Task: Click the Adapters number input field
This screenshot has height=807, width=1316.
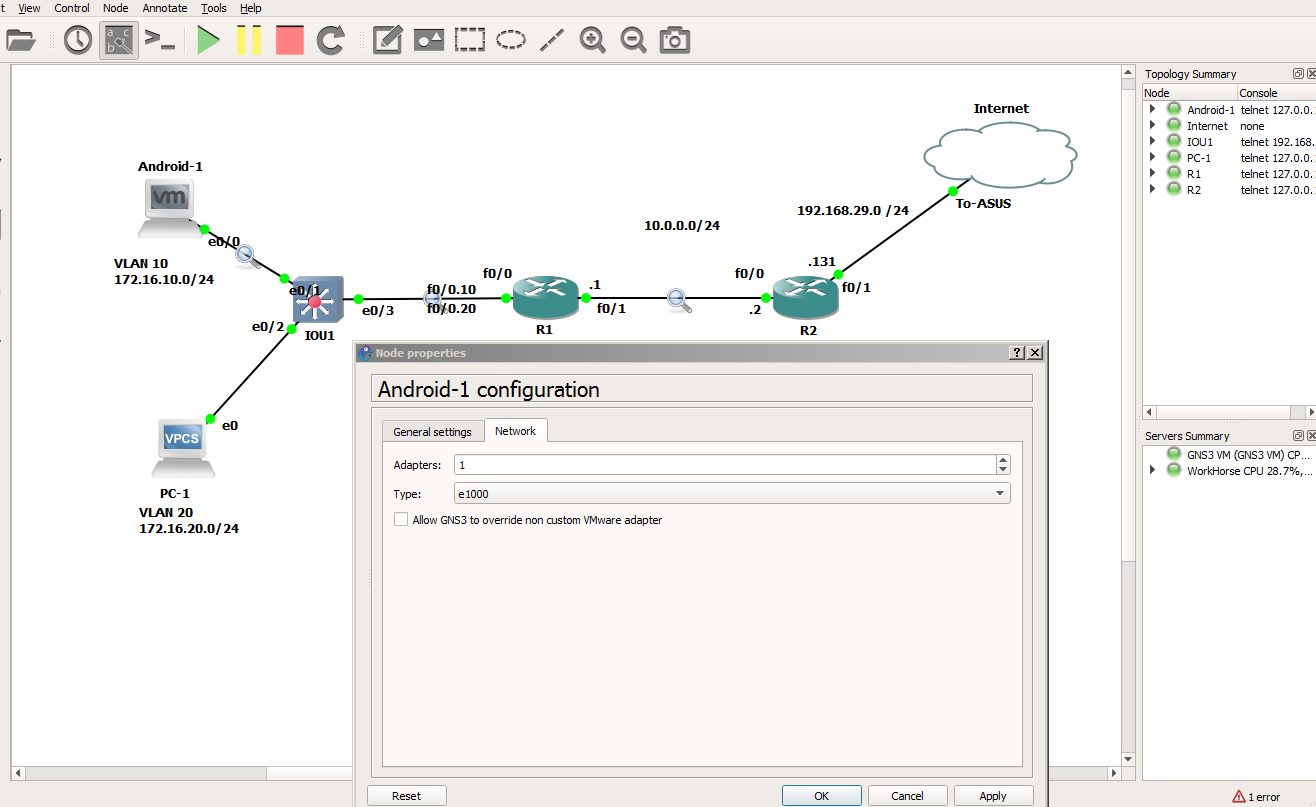Action: click(725, 465)
